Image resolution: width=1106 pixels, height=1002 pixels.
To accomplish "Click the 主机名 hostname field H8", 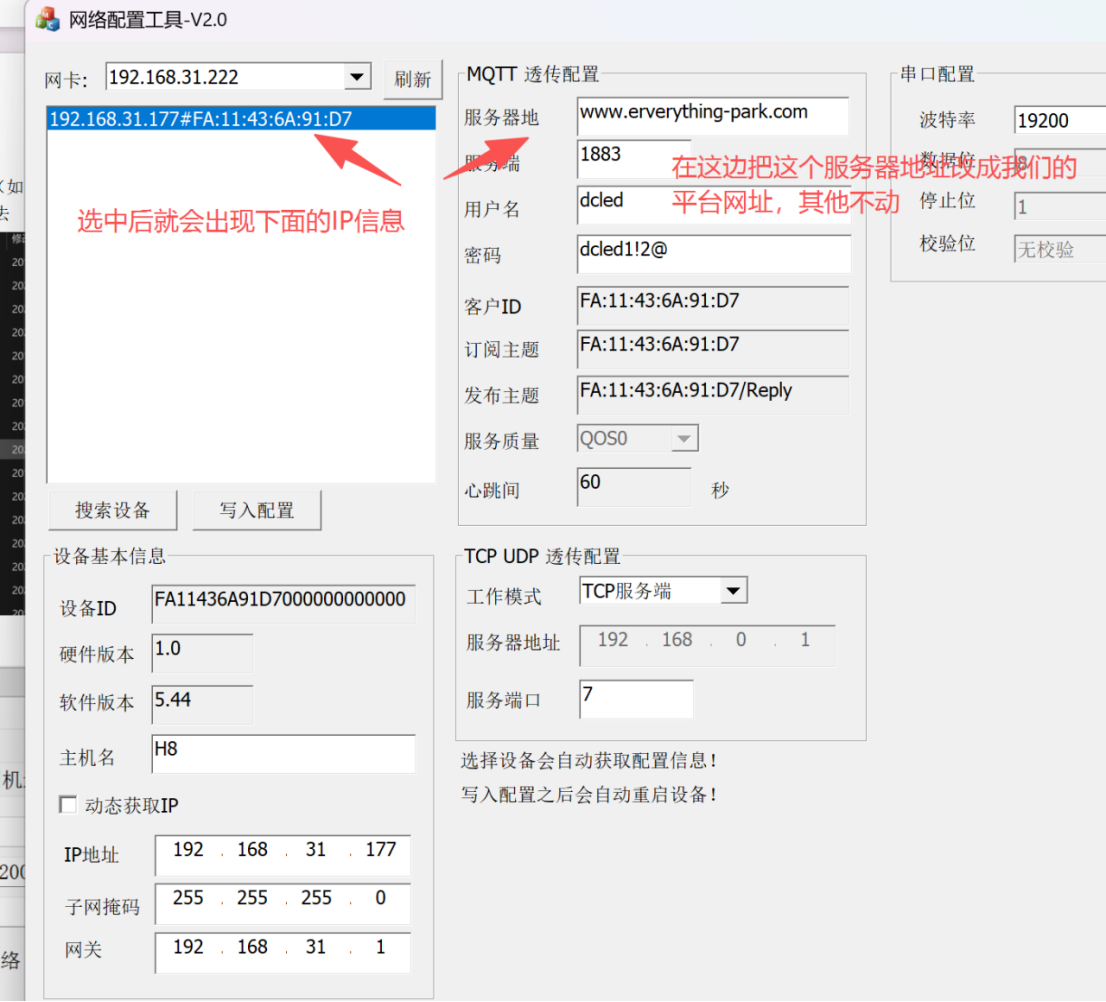I will [283, 754].
